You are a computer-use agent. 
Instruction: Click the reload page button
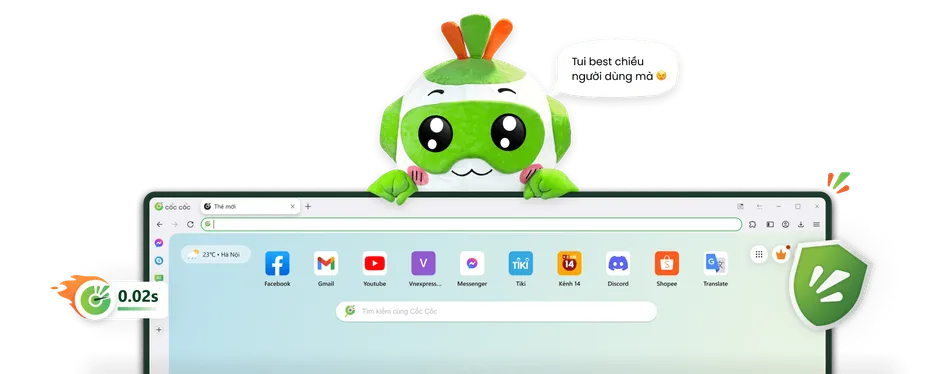pyautogui.click(x=190, y=224)
